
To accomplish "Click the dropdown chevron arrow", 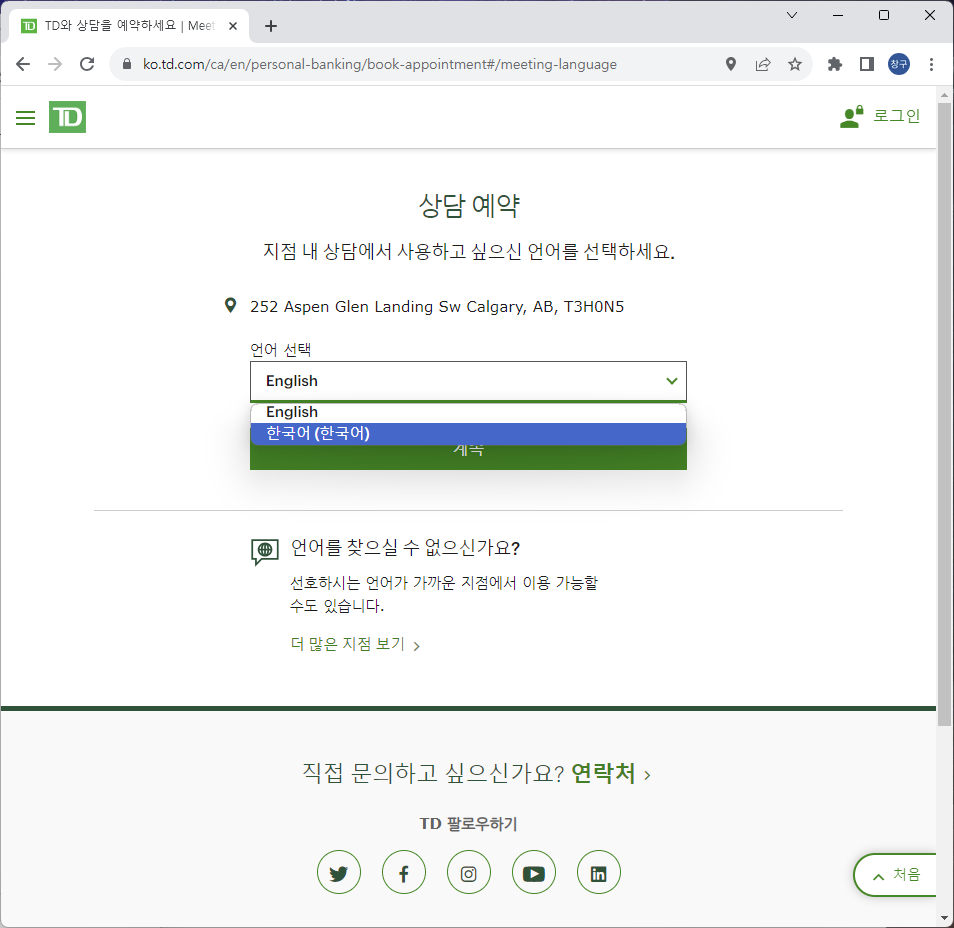I will [672, 381].
